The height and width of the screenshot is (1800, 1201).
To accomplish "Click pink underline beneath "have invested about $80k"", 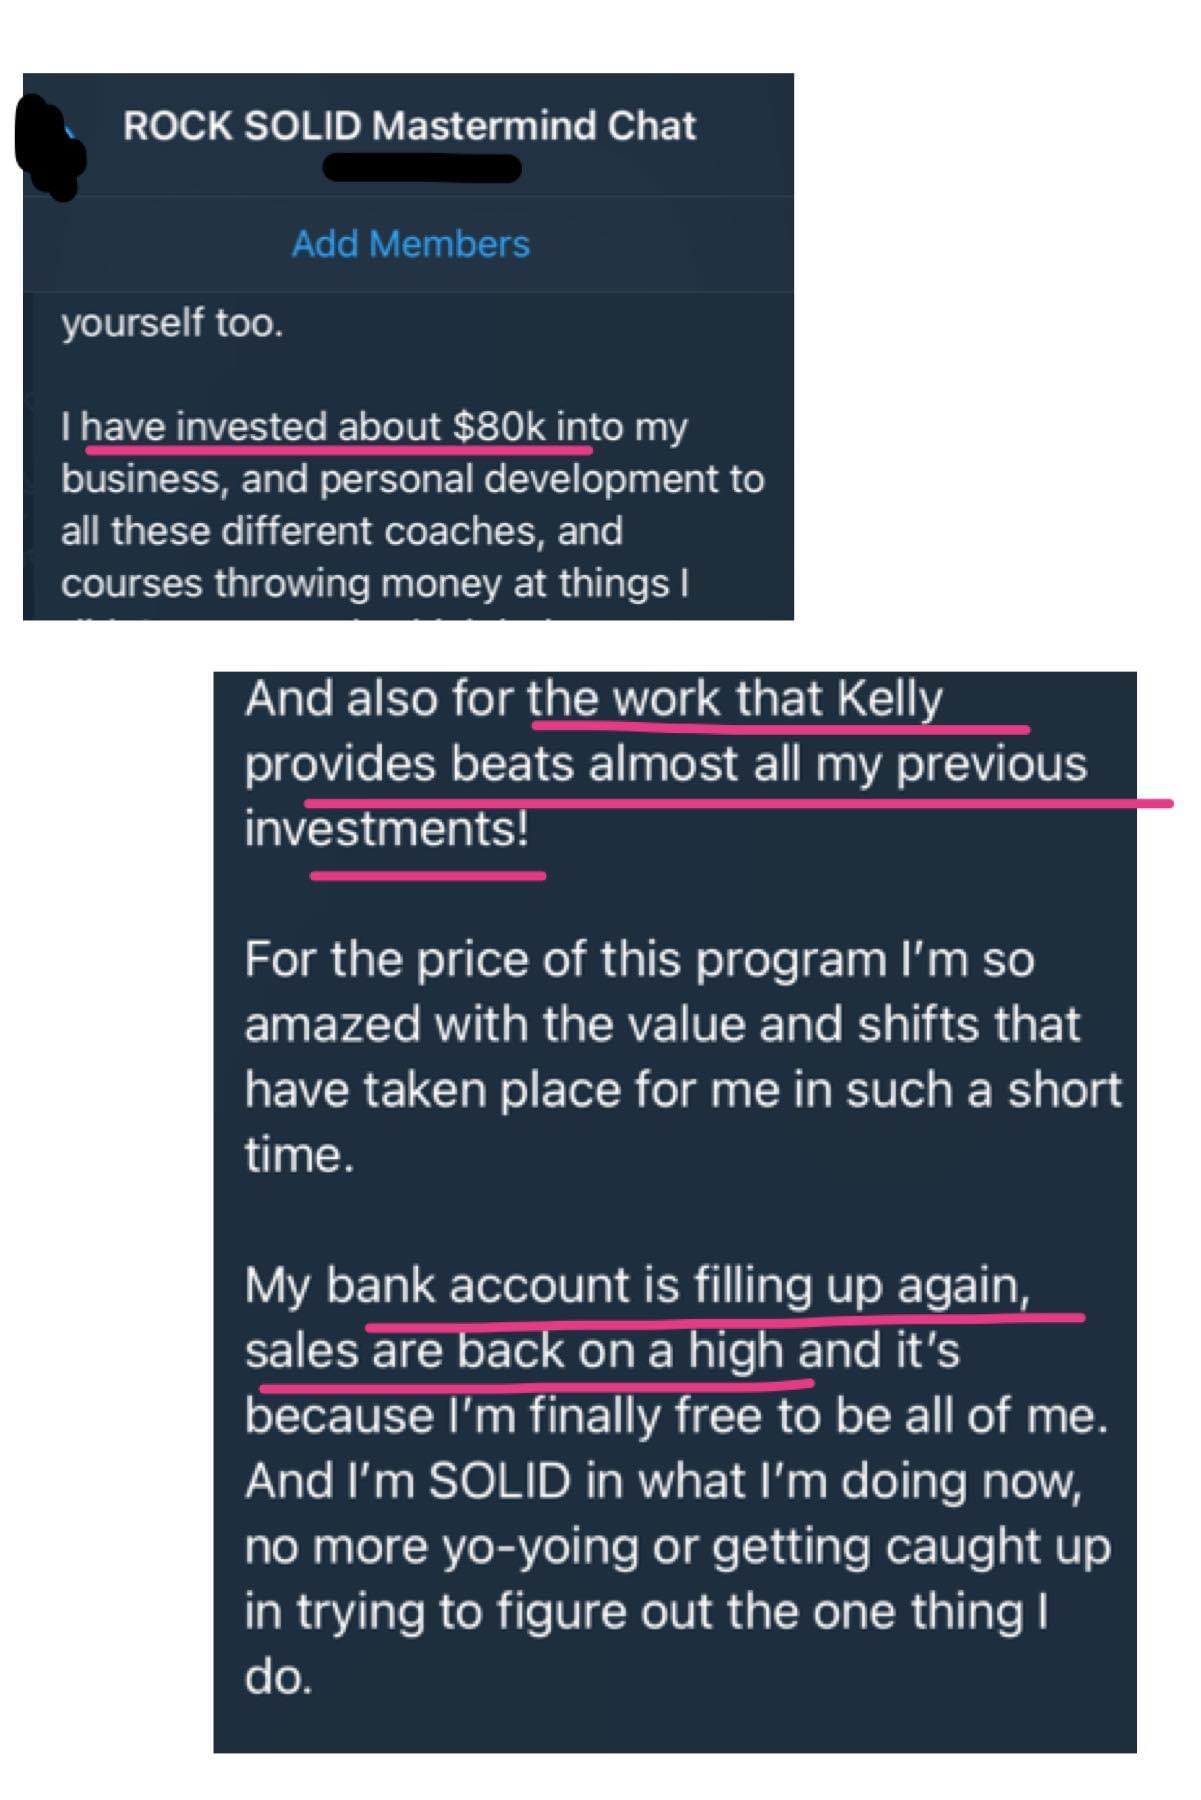I will click(338, 451).
